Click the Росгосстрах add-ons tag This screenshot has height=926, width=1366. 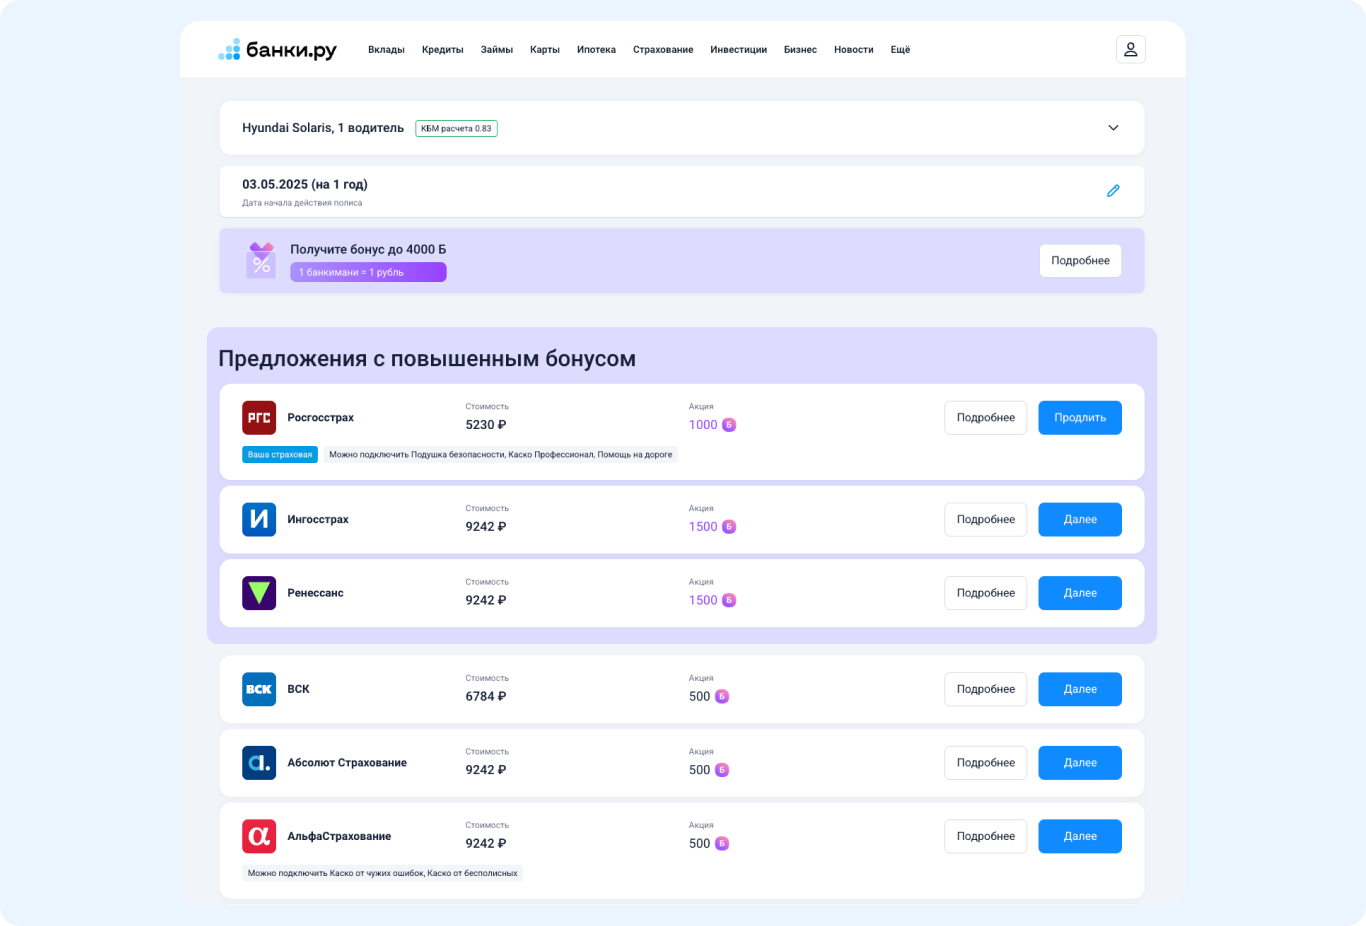click(500, 454)
